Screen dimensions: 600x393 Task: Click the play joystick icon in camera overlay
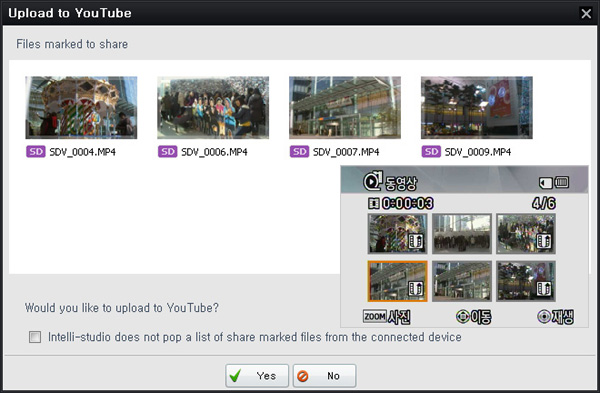[544, 316]
